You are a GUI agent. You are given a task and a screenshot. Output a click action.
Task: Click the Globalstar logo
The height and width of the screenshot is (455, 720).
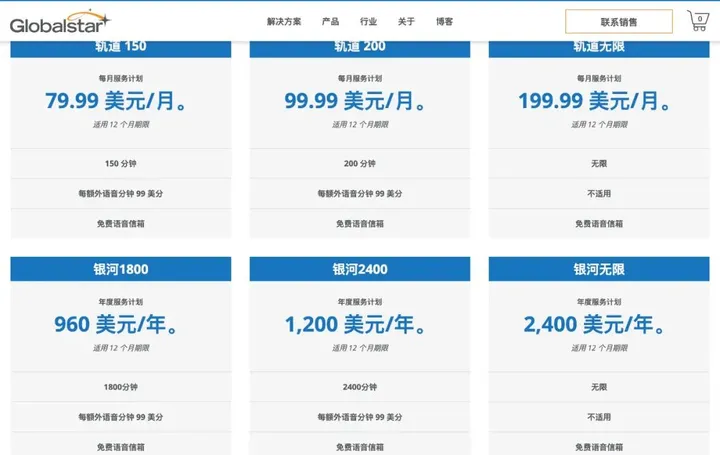(60, 22)
